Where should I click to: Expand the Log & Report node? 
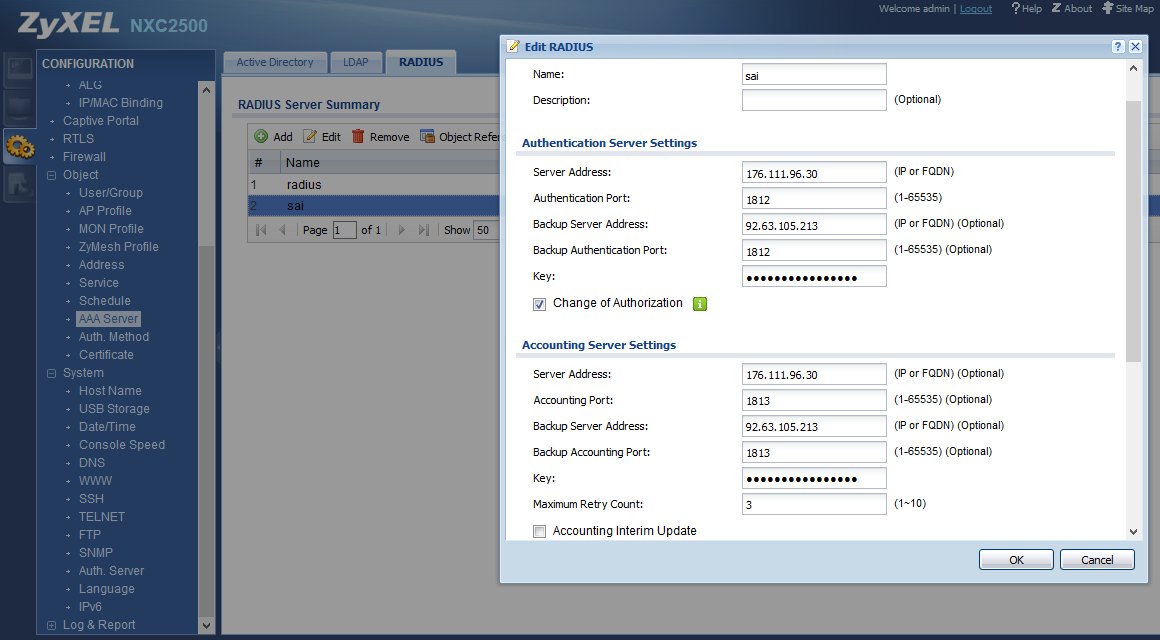point(52,625)
